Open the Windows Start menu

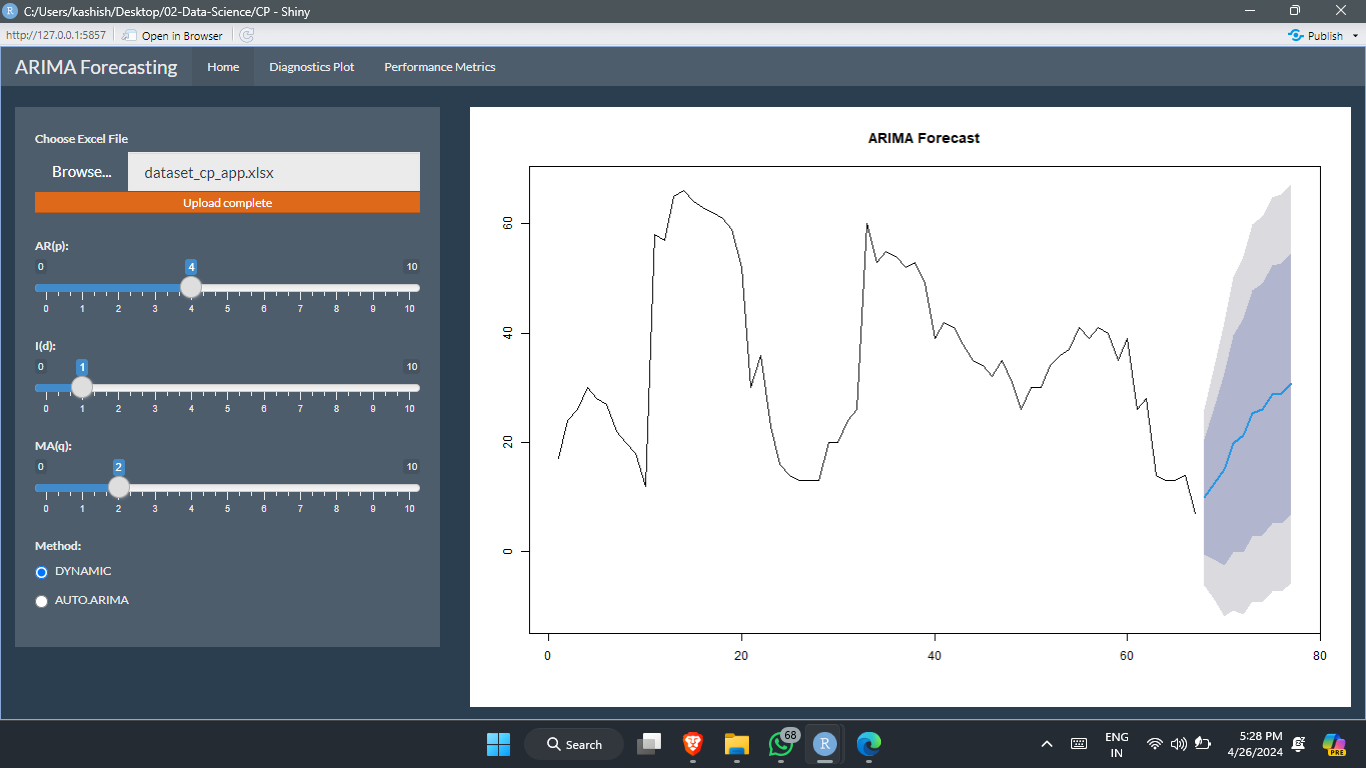coord(498,744)
